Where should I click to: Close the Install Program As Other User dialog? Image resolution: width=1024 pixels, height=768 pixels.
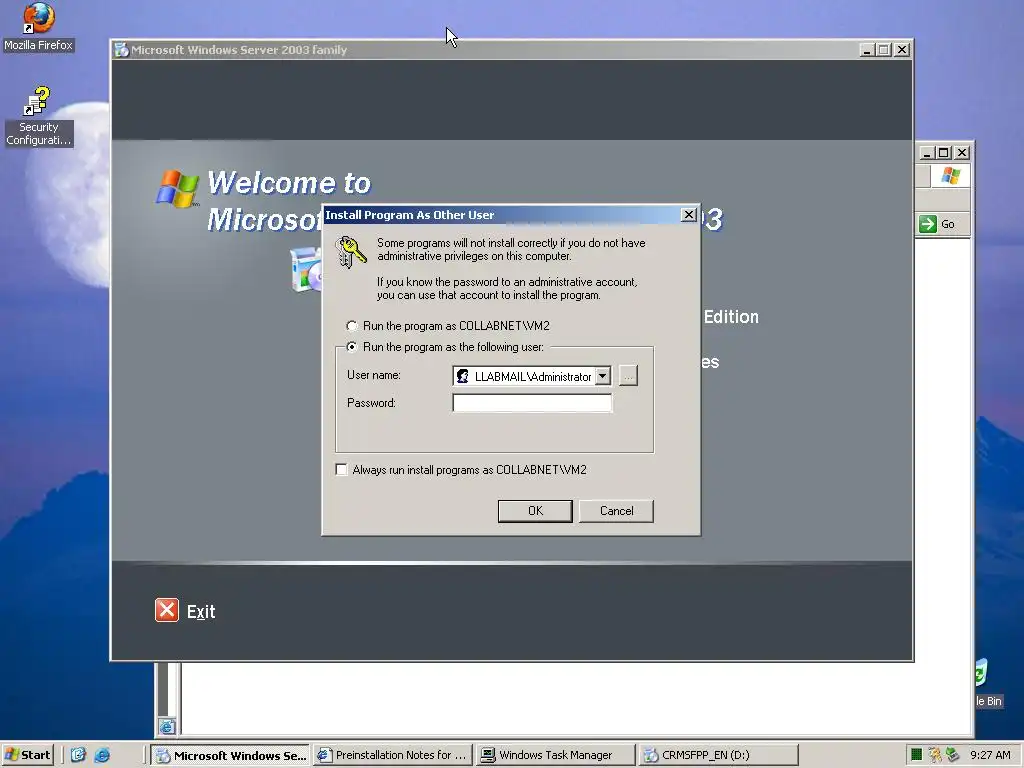click(688, 214)
